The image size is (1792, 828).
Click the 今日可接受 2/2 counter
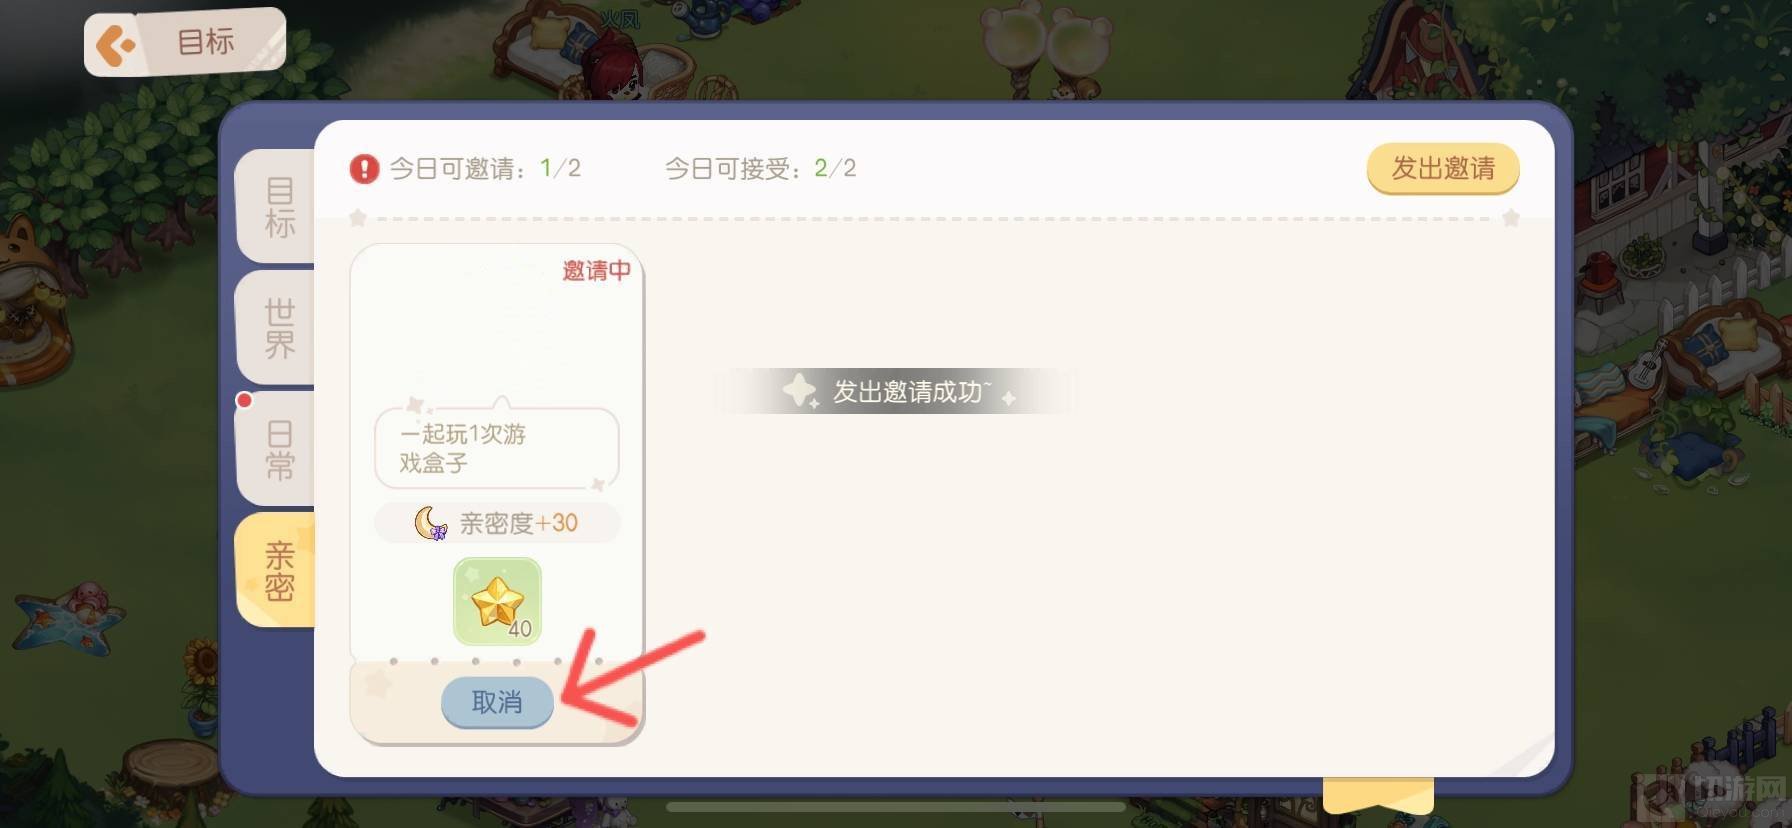[x=760, y=168]
